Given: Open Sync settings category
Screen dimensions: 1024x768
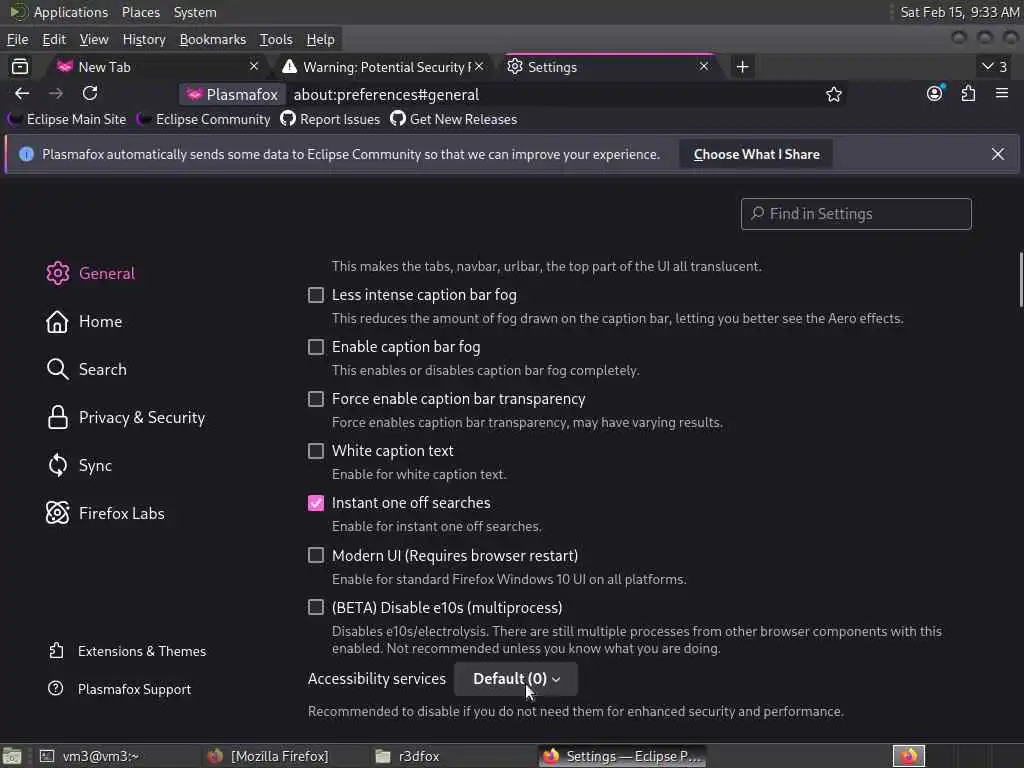Looking at the screenshot, I should click(x=79, y=466).
